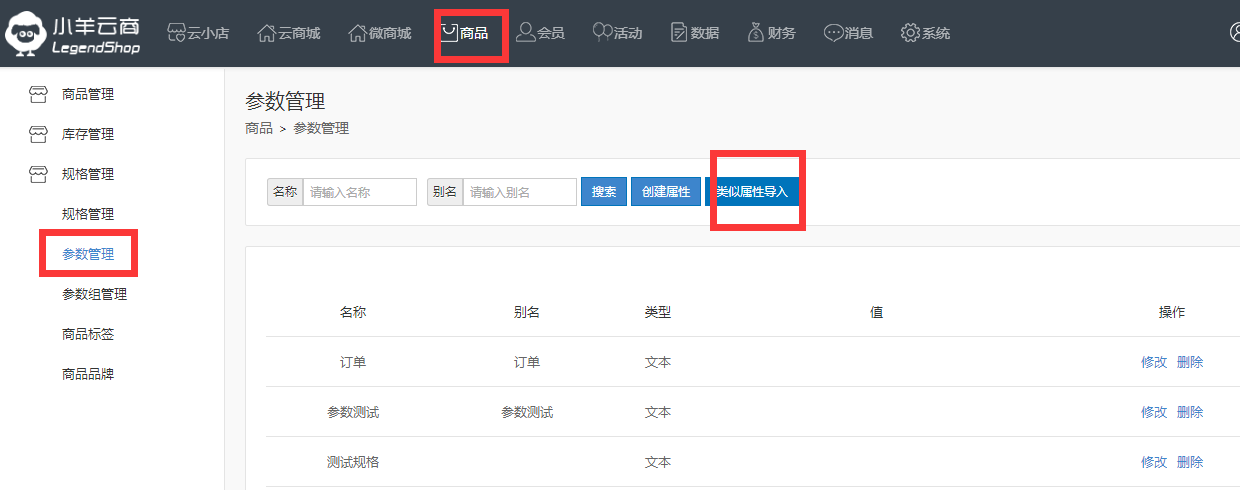Expand 商品管理 in the sidebar
Image resolution: width=1240 pixels, height=490 pixels.
coord(88,94)
